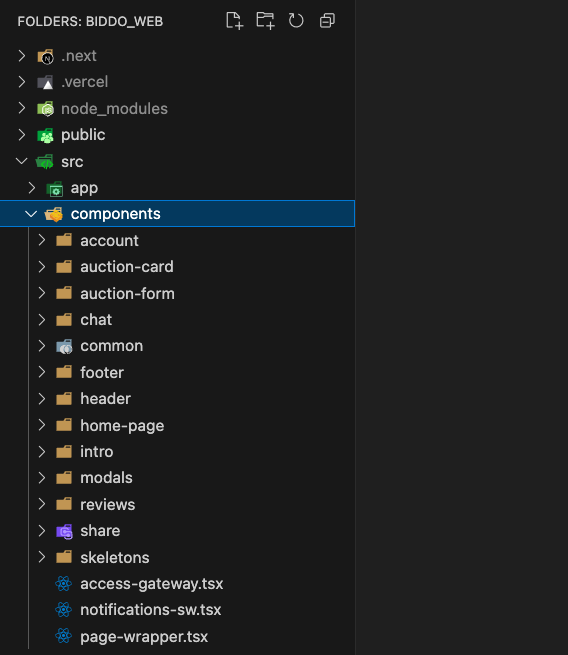Collapse the components folder chevron
Viewport: 568px width, 655px height.
tap(31, 214)
